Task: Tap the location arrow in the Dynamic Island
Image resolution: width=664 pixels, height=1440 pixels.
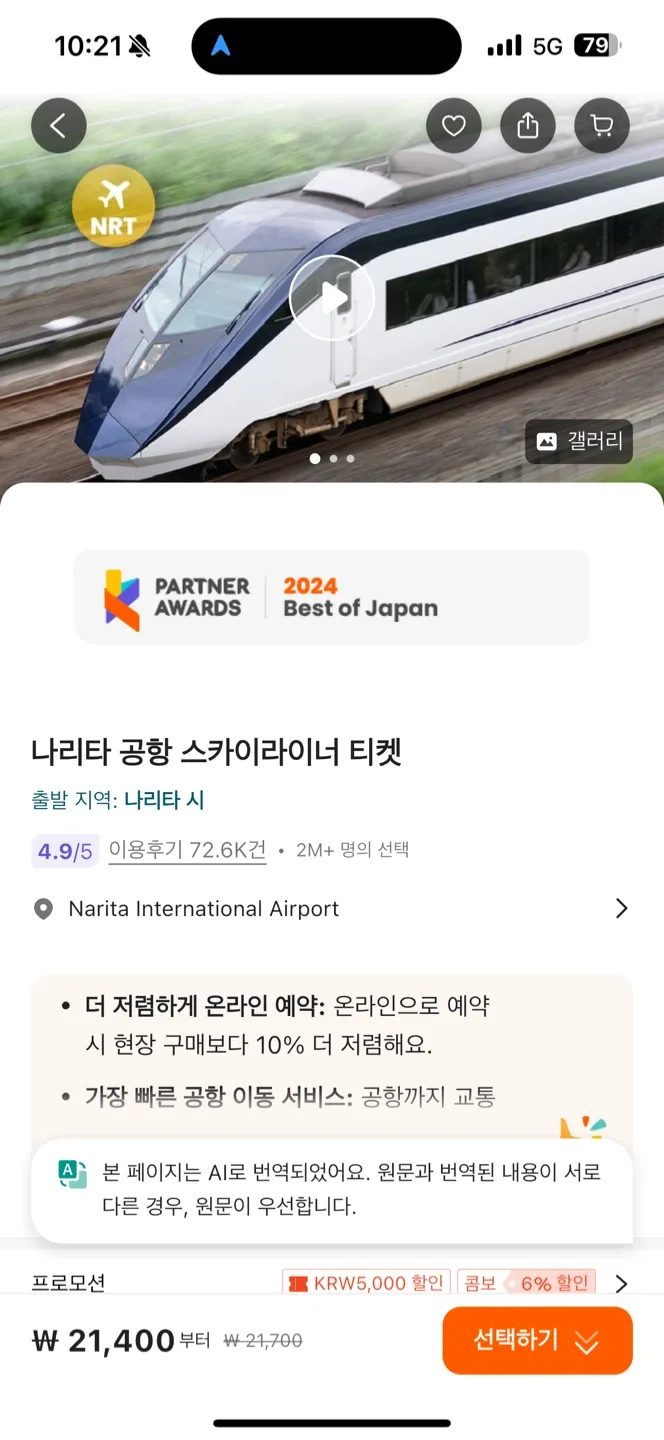Action: coord(221,46)
